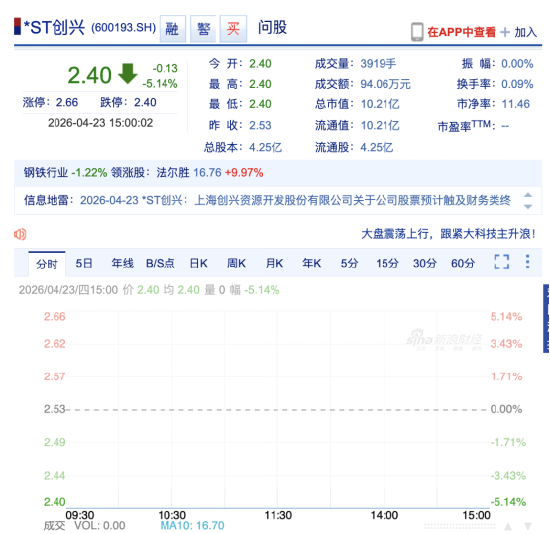The height and width of the screenshot is (534, 550).
Task: Click 加入 add to watchlist text
Action: click(525, 32)
